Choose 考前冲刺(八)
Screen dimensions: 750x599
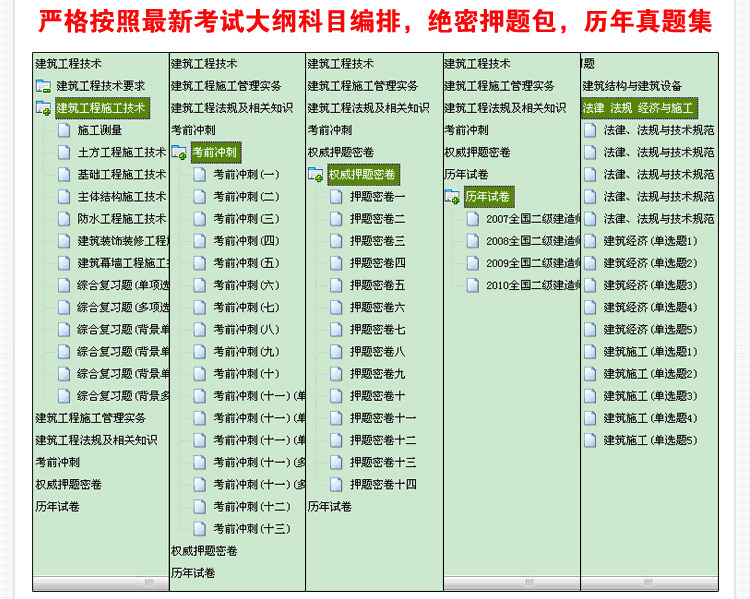point(246,330)
